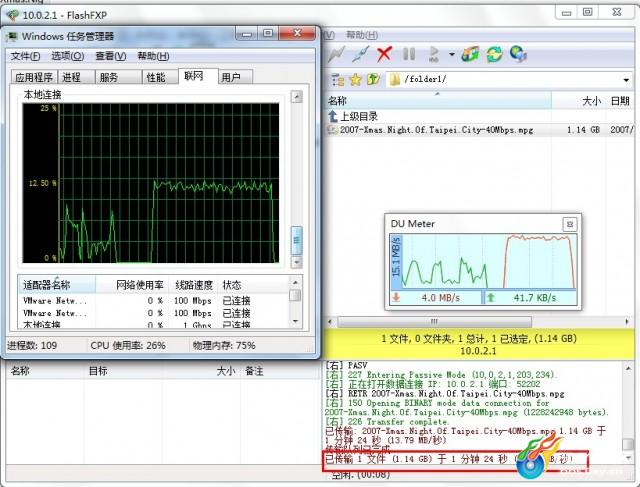Click down arrow of adapter list scrollbar
The width and height of the screenshot is (640, 487).
pos(295,322)
